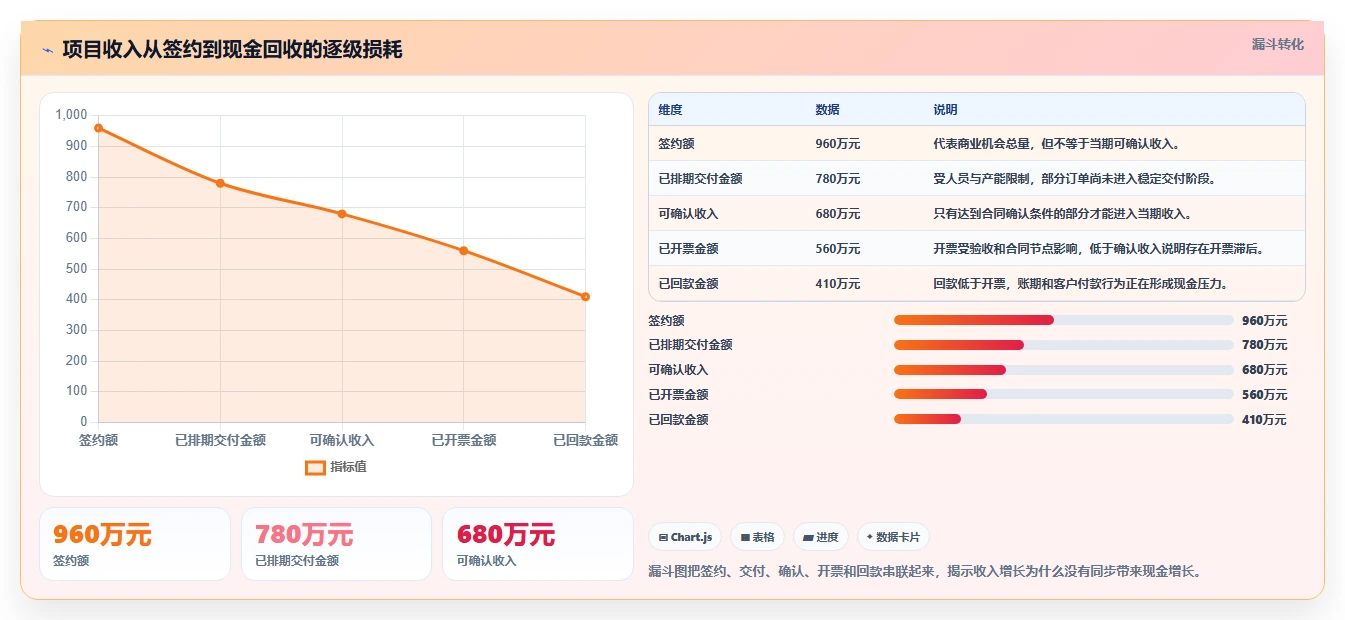
Task: Click the 已开票金额 x-axis label under the chart
Action: click(464, 440)
